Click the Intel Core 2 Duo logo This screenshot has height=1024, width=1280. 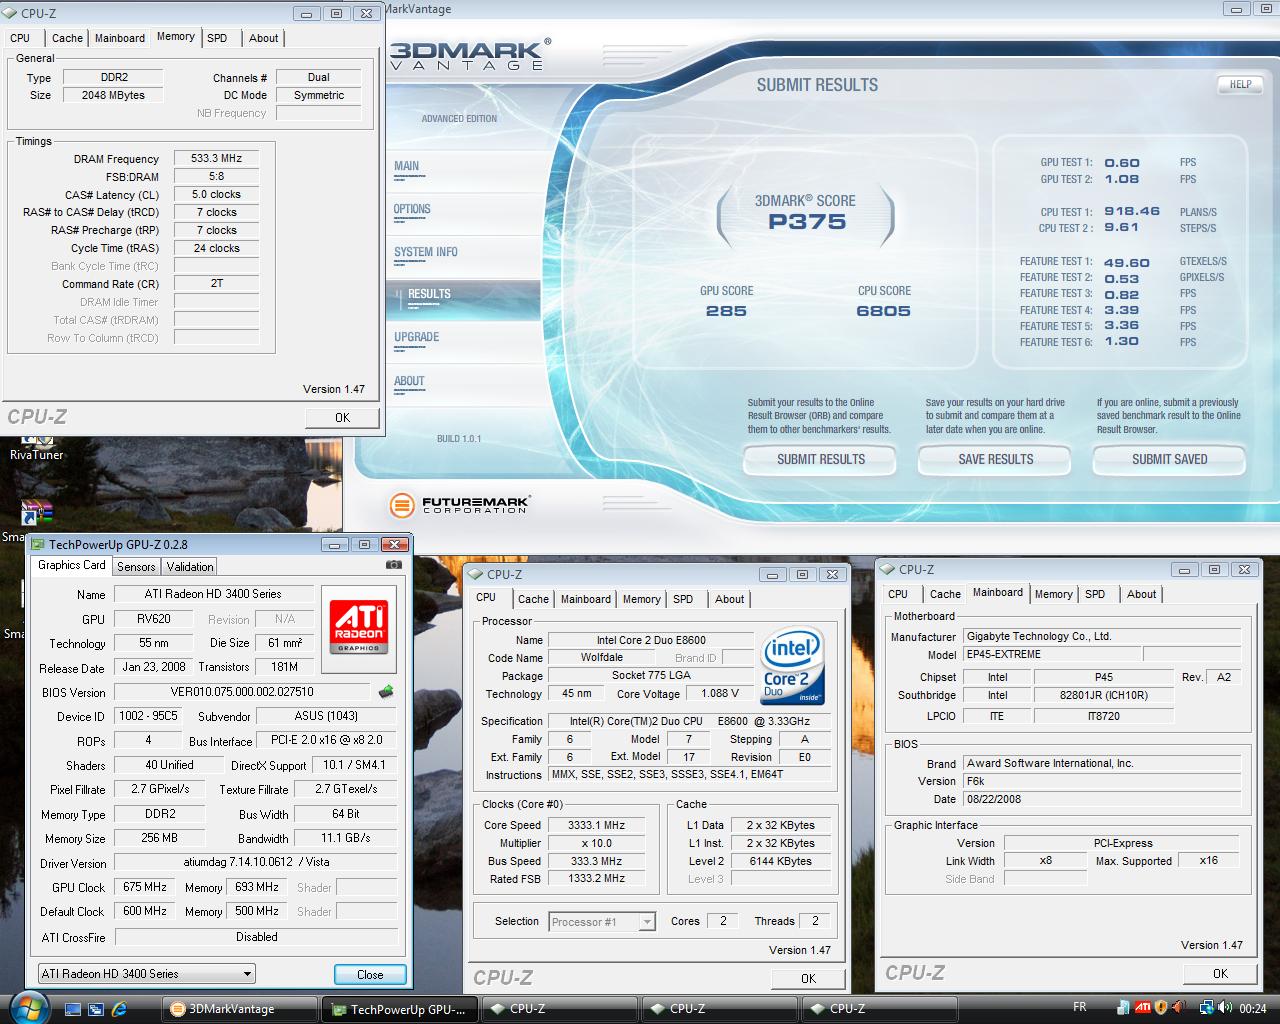click(793, 666)
